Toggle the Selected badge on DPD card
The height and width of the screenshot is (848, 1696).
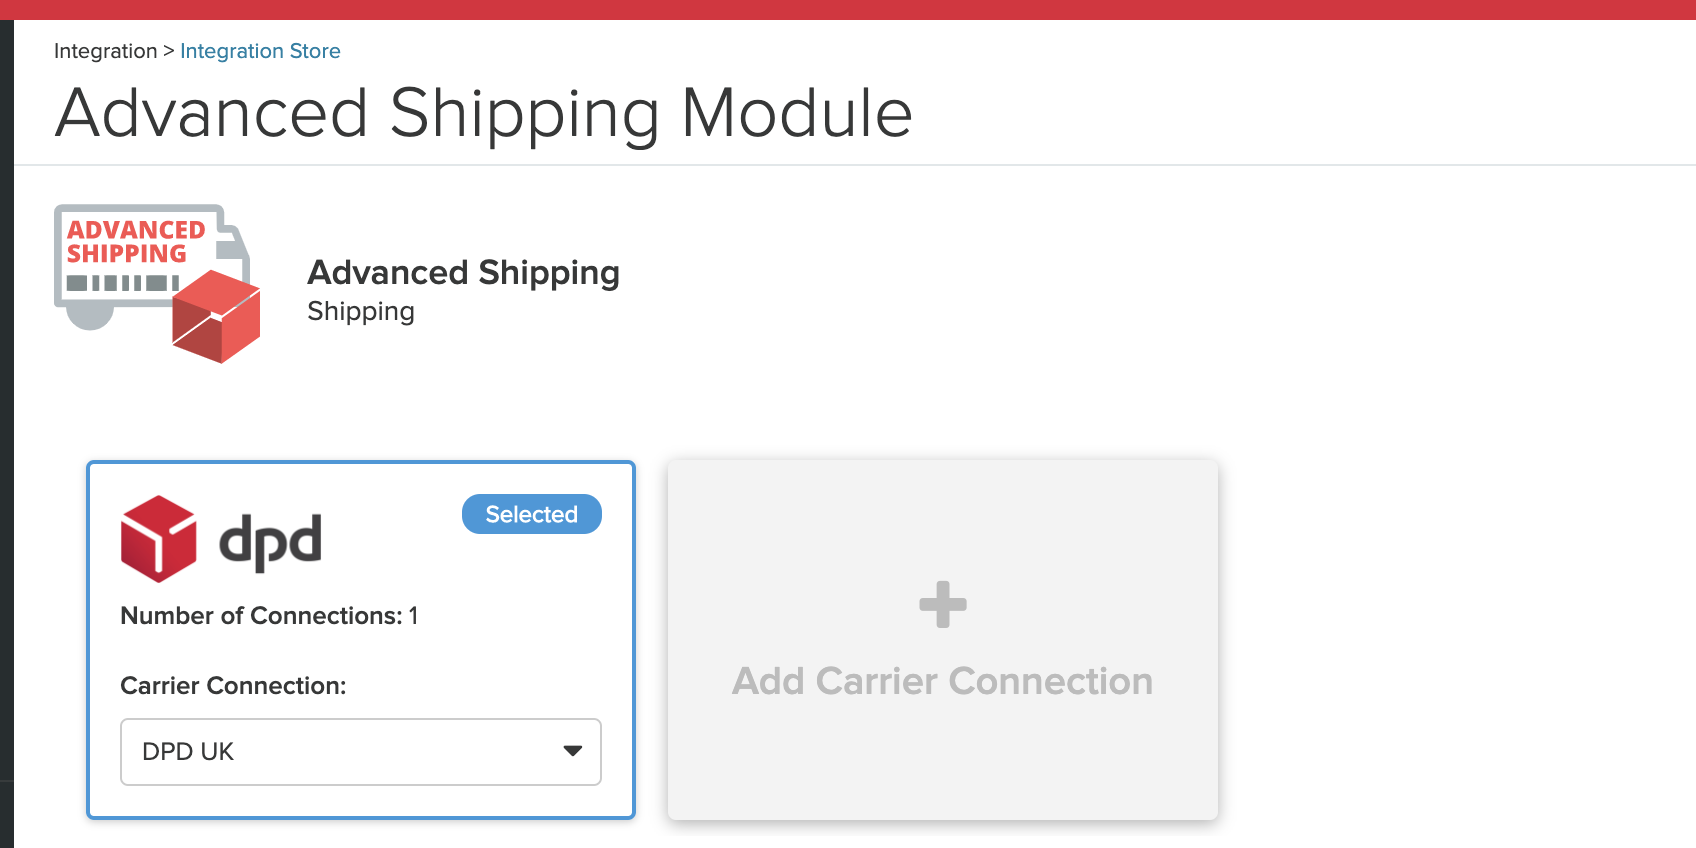[x=532, y=514]
